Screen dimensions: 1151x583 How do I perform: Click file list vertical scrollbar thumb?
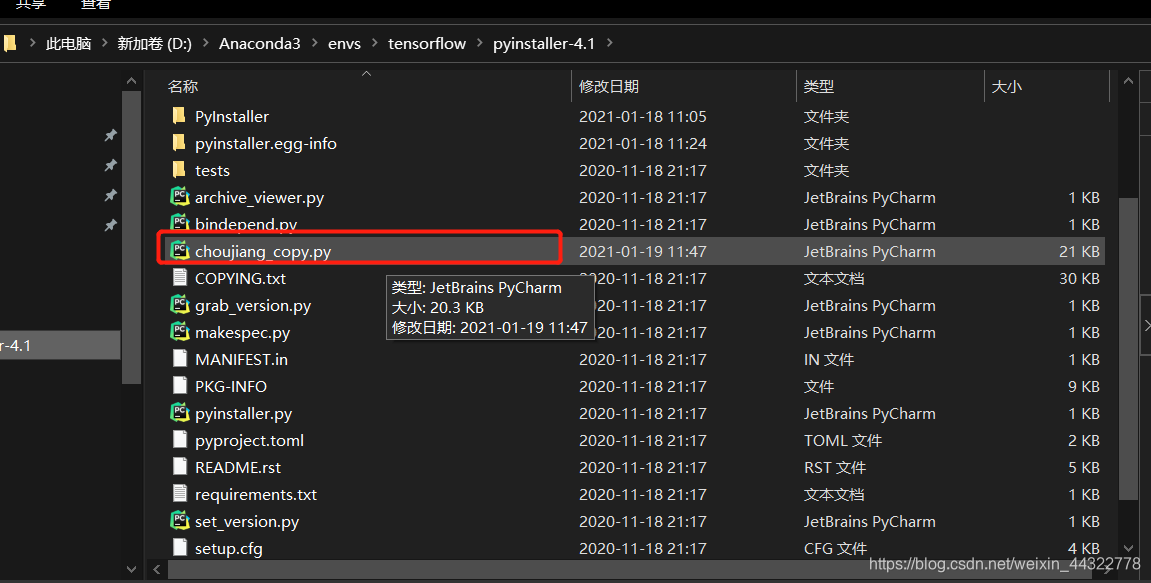pyautogui.click(x=1128, y=349)
